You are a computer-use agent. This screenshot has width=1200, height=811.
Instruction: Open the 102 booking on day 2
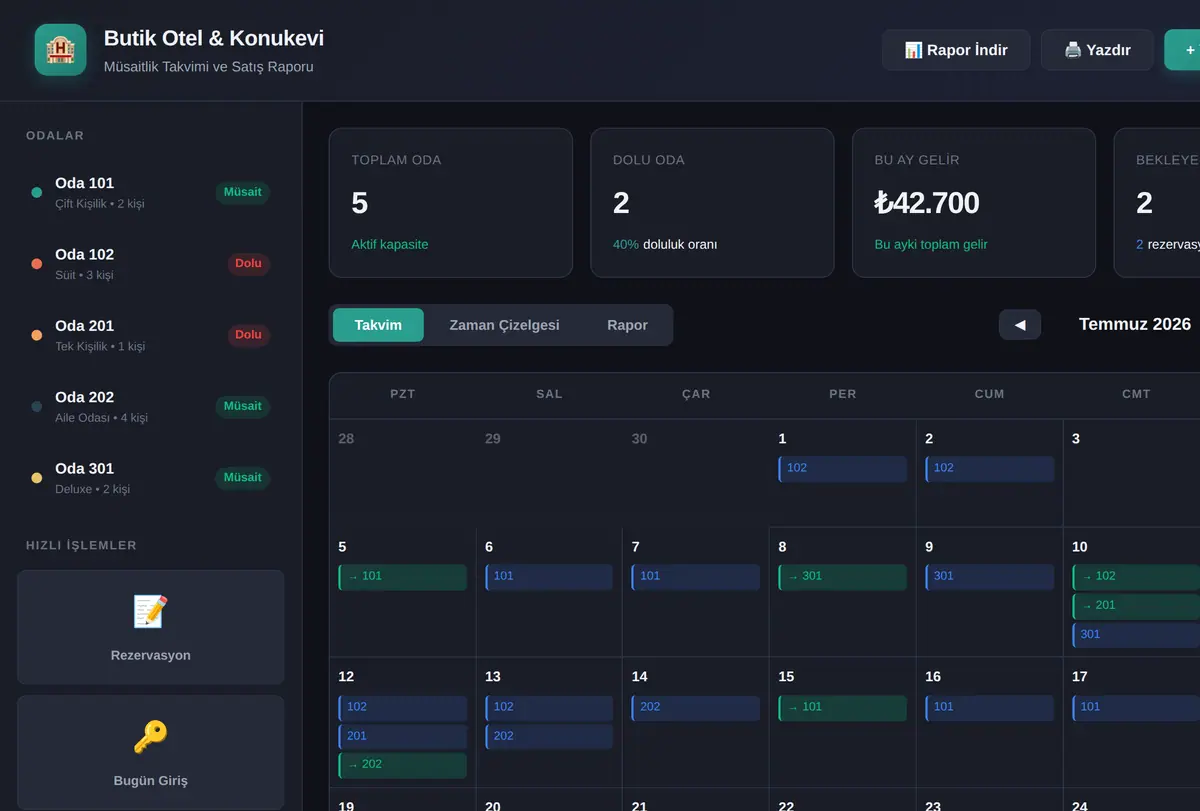coord(990,469)
